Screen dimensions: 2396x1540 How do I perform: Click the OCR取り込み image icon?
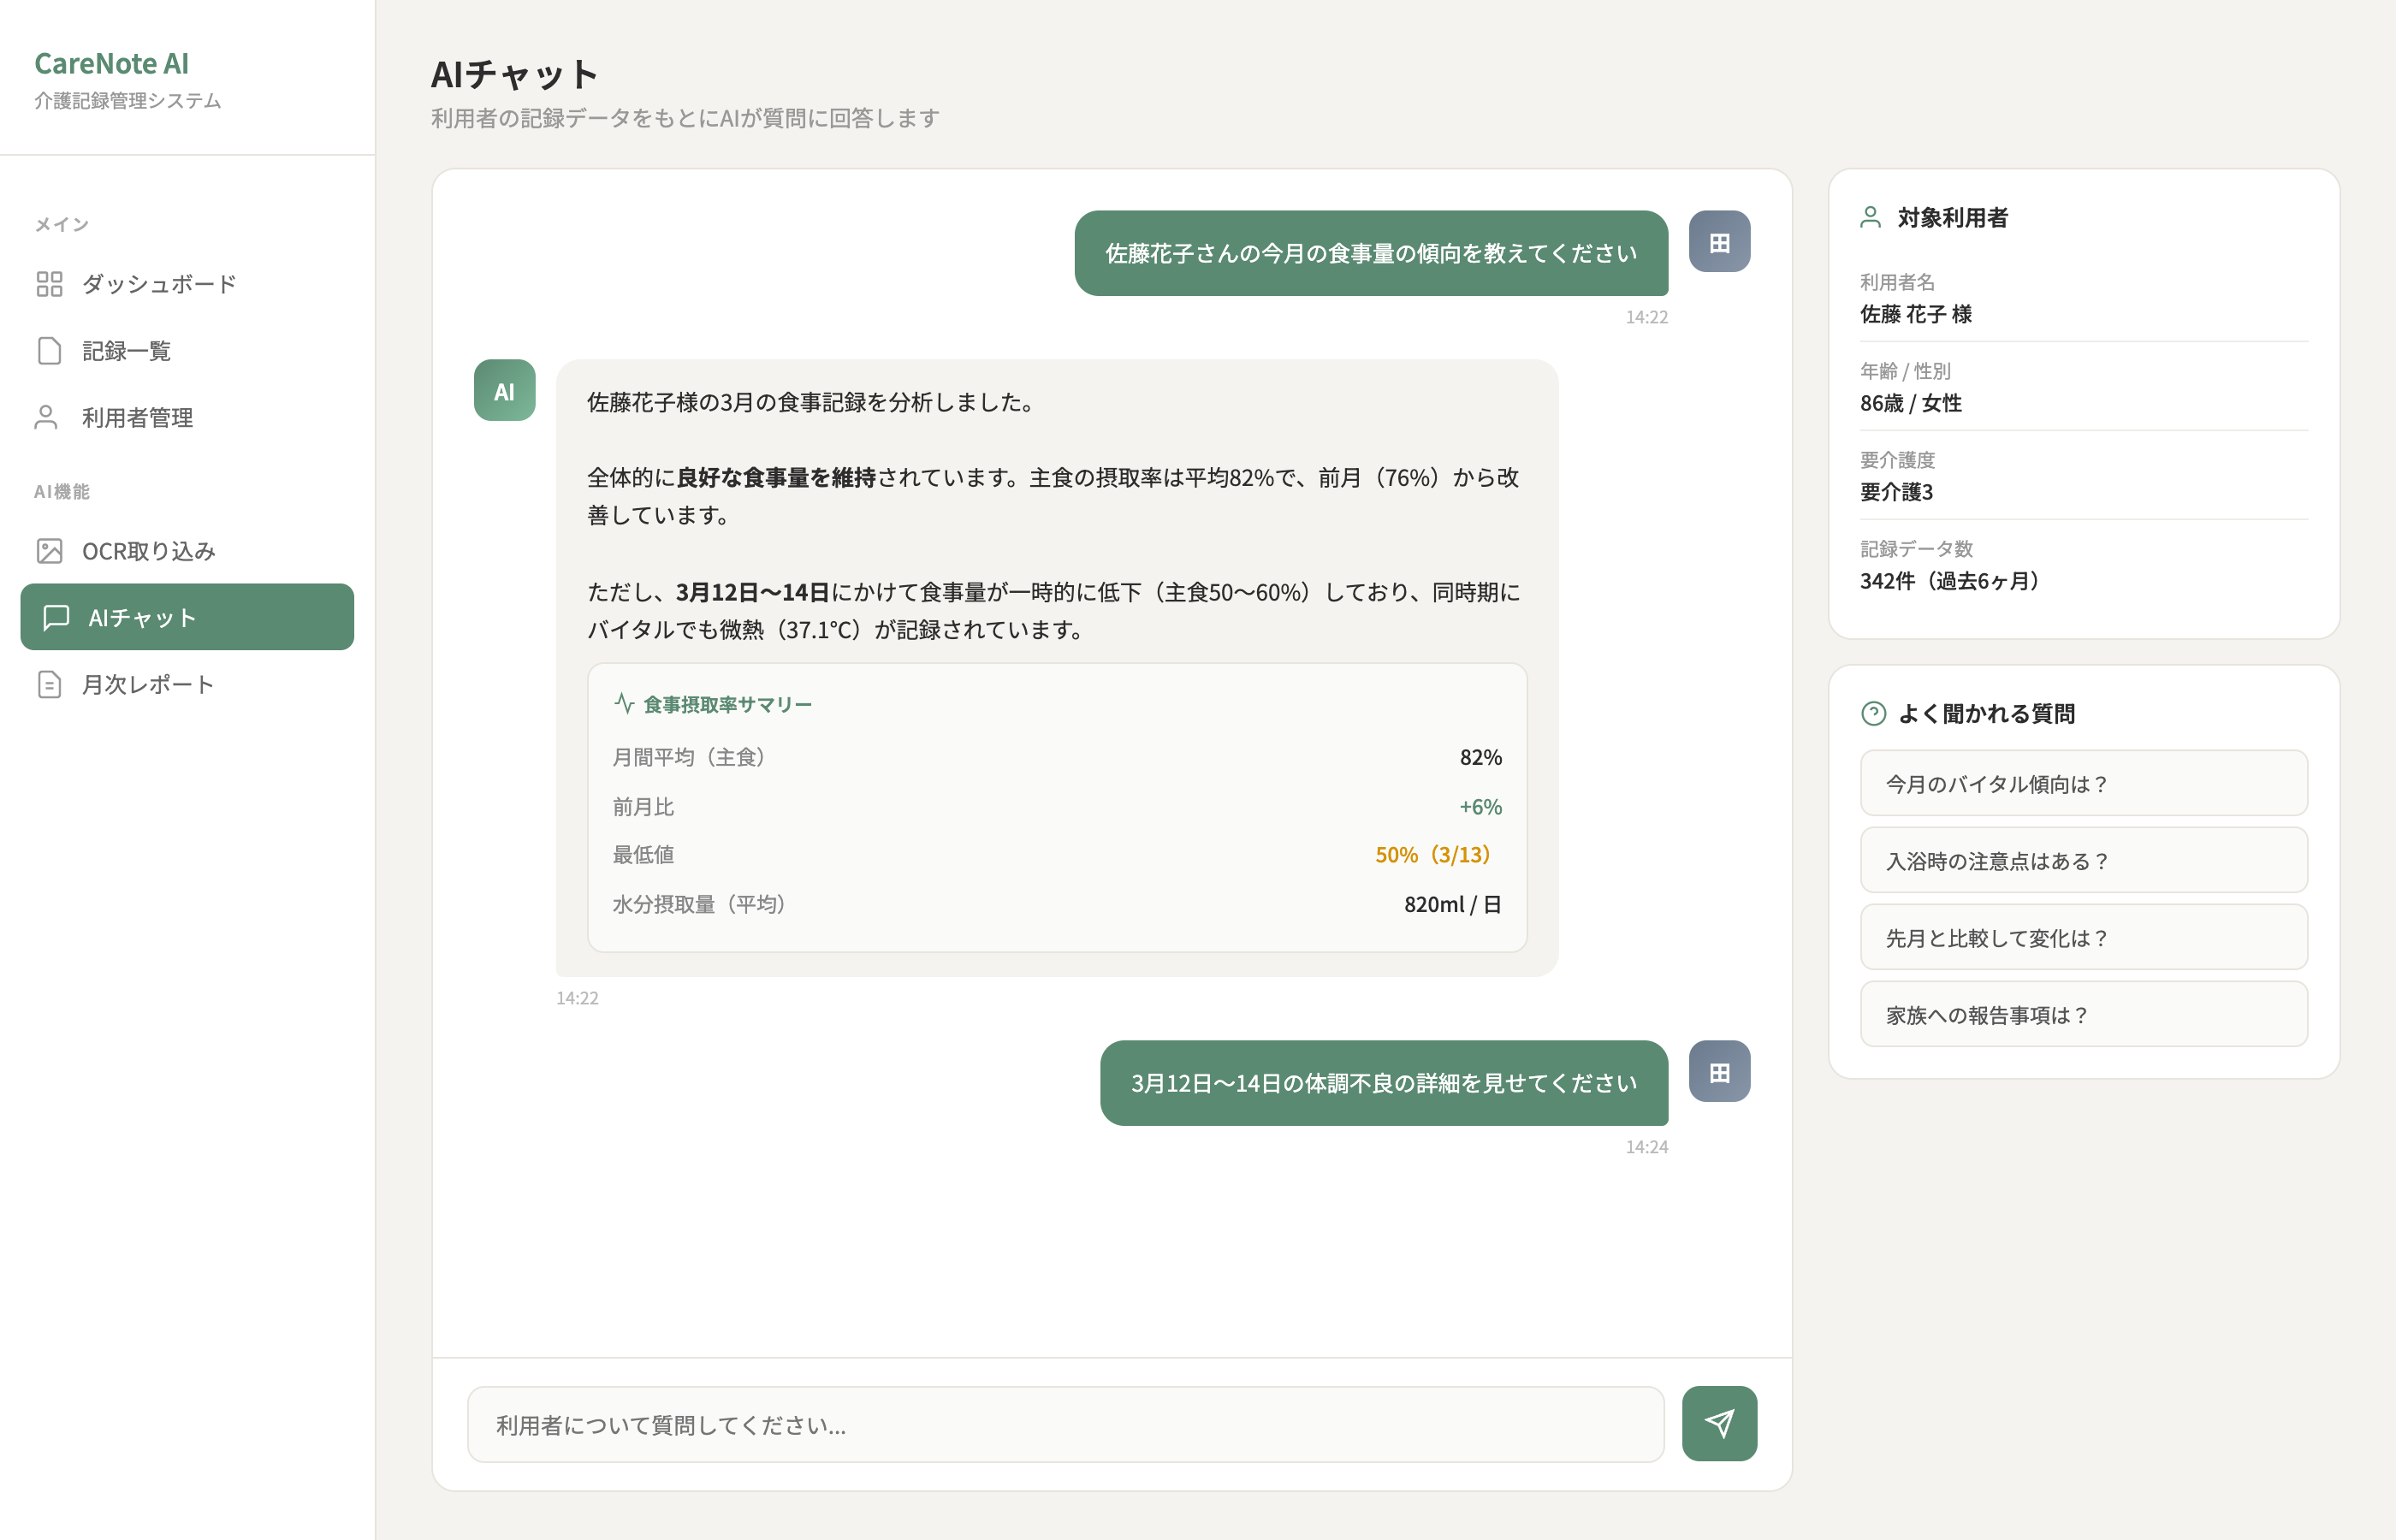49,551
